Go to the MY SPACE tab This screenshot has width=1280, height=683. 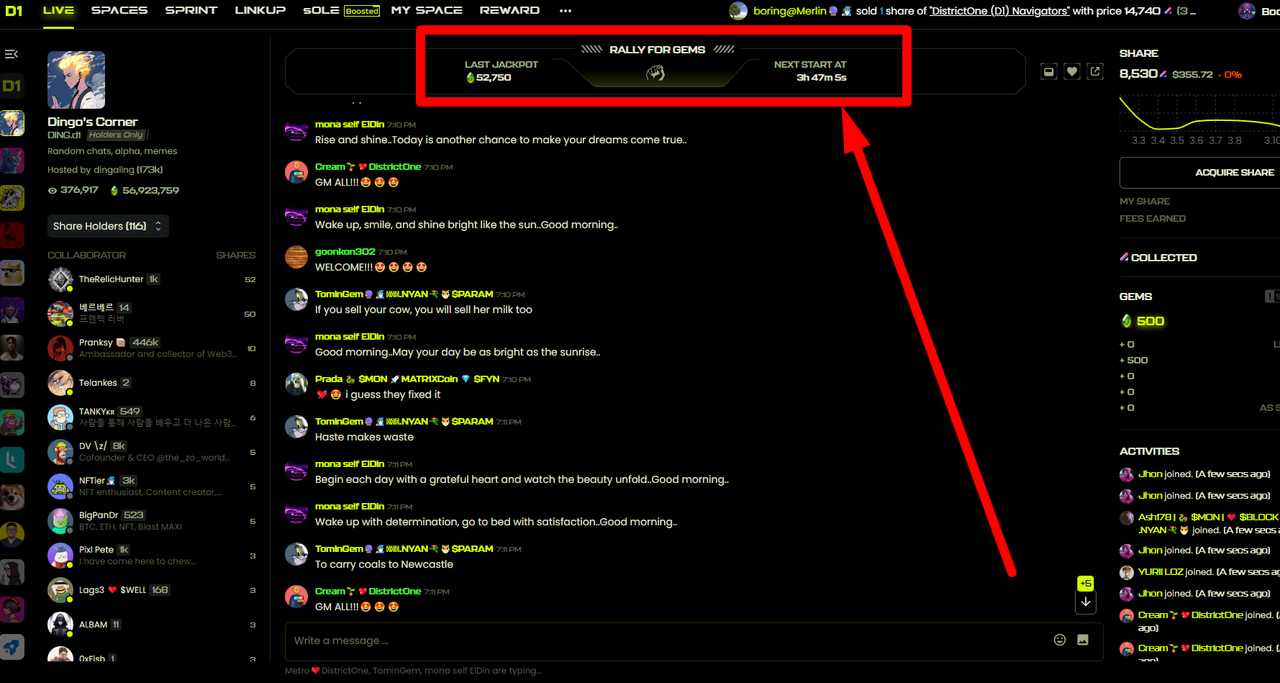pyautogui.click(x=427, y=10)
